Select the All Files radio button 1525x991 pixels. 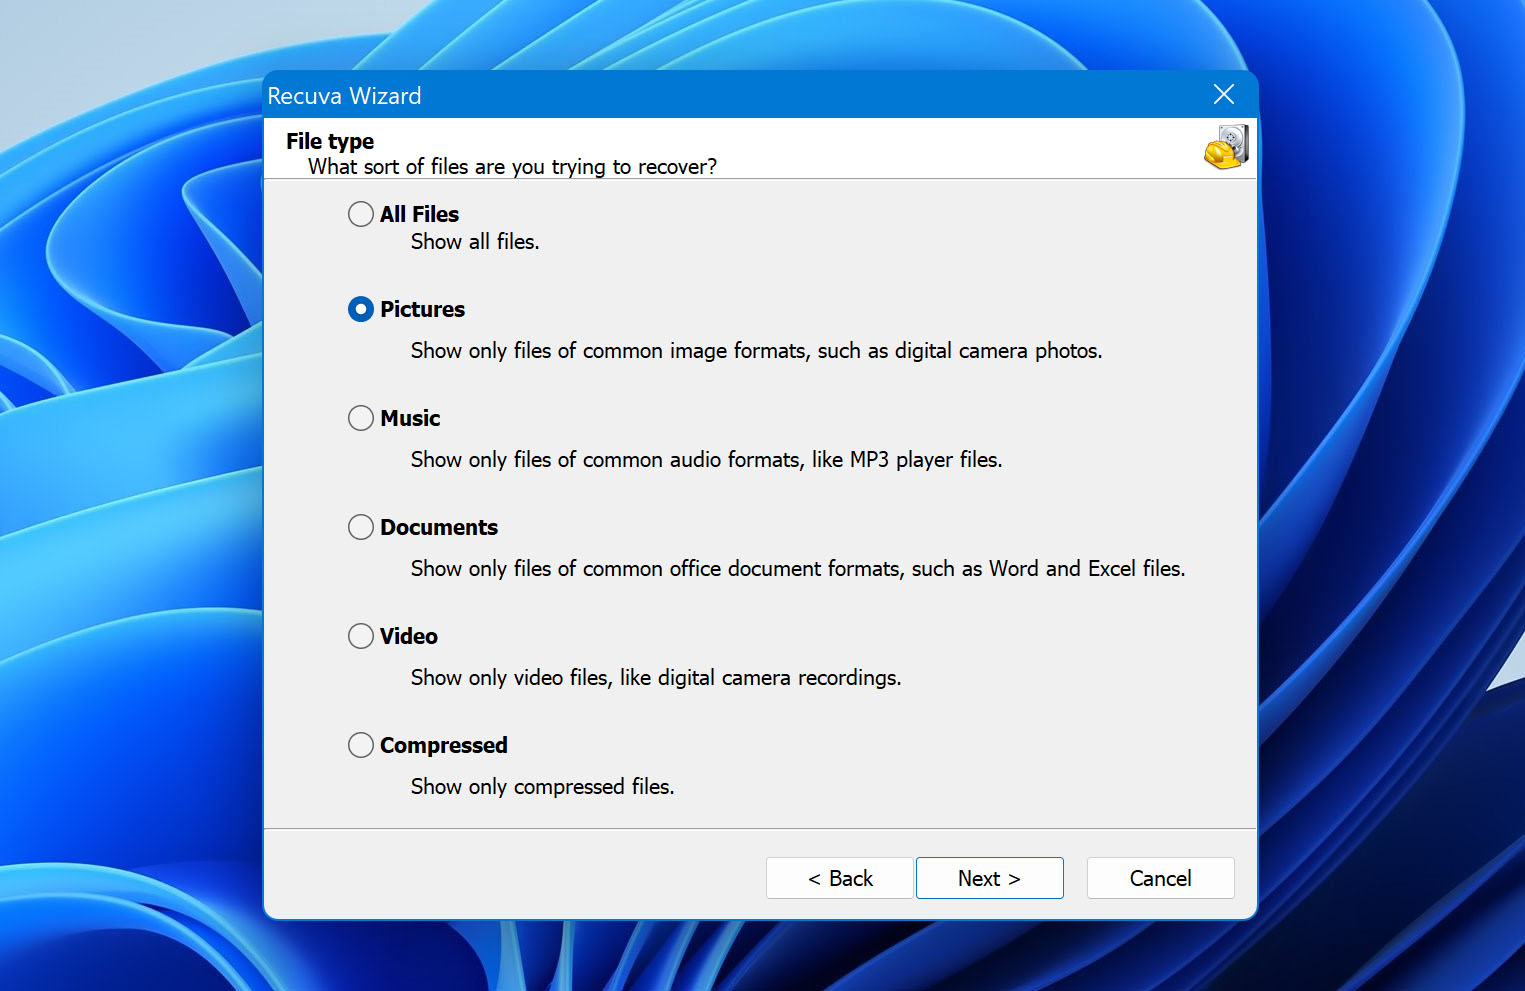tap(361, 214)
